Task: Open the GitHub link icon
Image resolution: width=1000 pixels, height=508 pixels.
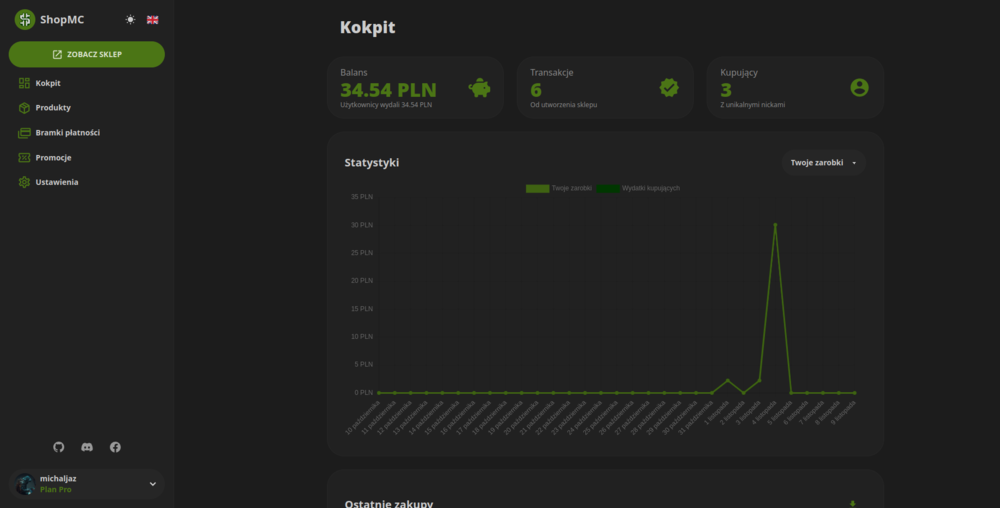Action: (x=59, y=447)
